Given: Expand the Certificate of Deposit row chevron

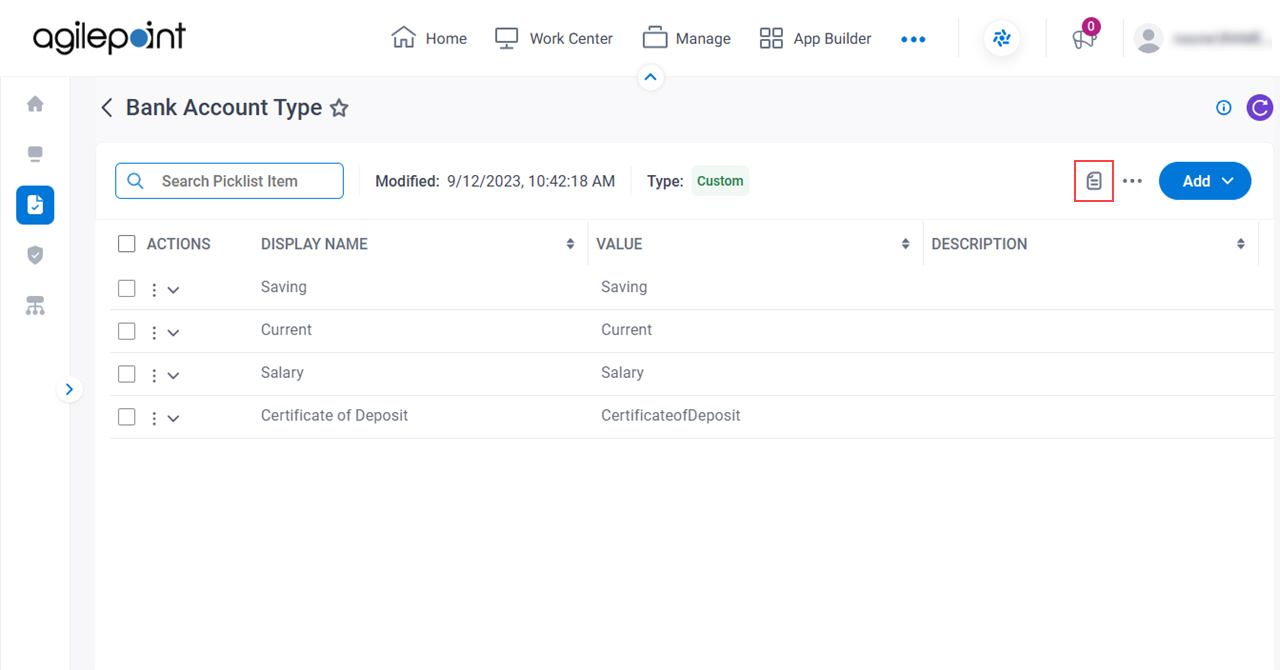Looking at the screenshot, I should [173, 419].
